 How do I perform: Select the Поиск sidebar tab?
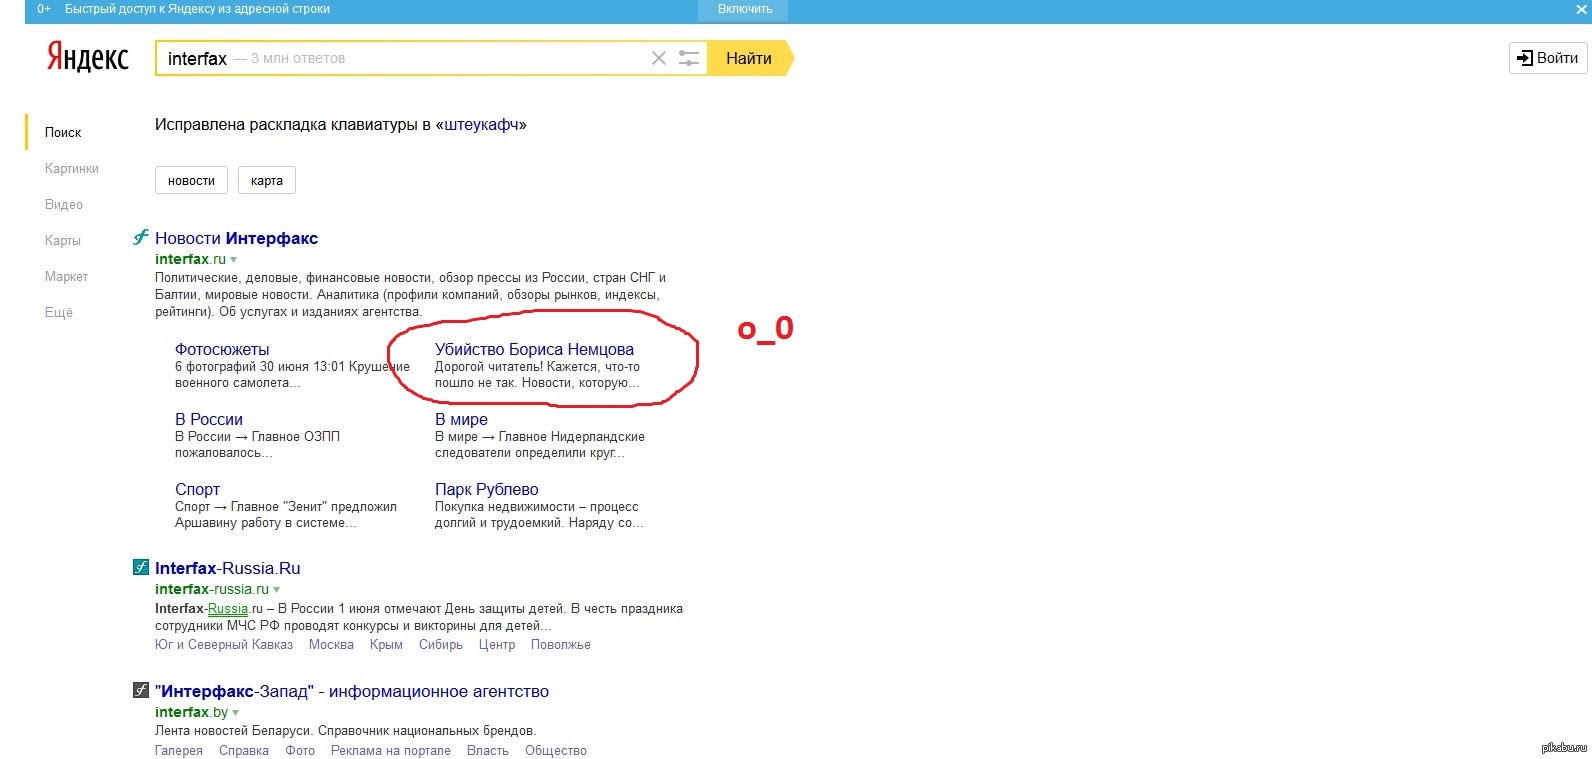pyautogui.click(x=63, y=132)
